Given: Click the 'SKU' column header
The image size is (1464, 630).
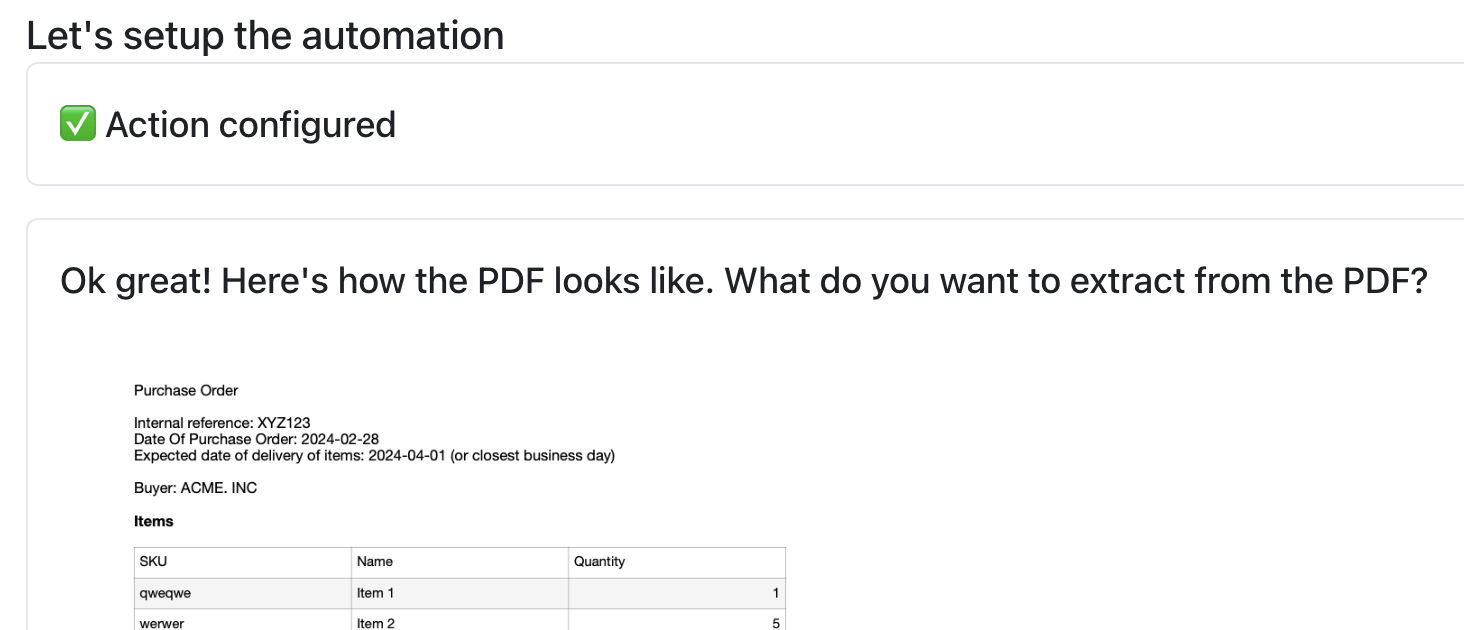Looking at the screenshot, I should (243, 562).
